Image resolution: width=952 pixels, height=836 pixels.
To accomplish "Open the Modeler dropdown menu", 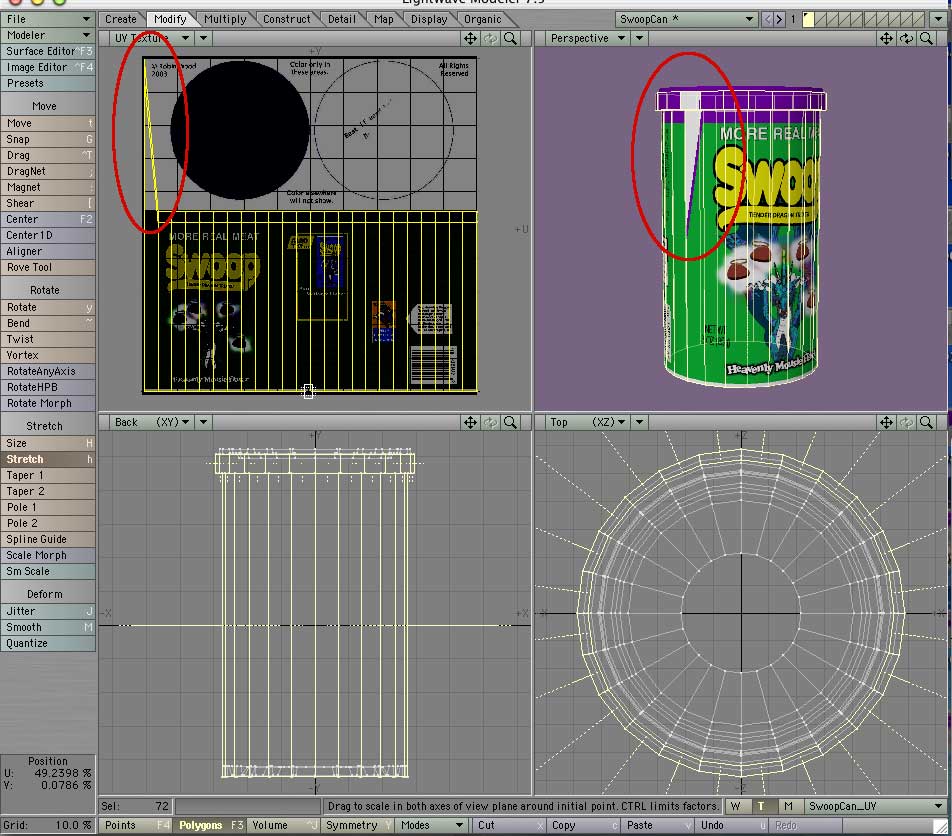I will [48, 35].
